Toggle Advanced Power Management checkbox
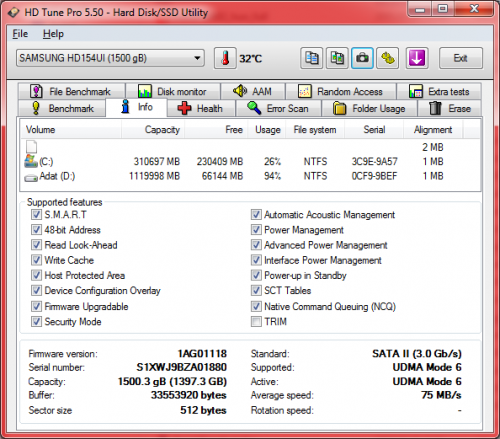This screenshot has width=500, height=439. point(256,245)
